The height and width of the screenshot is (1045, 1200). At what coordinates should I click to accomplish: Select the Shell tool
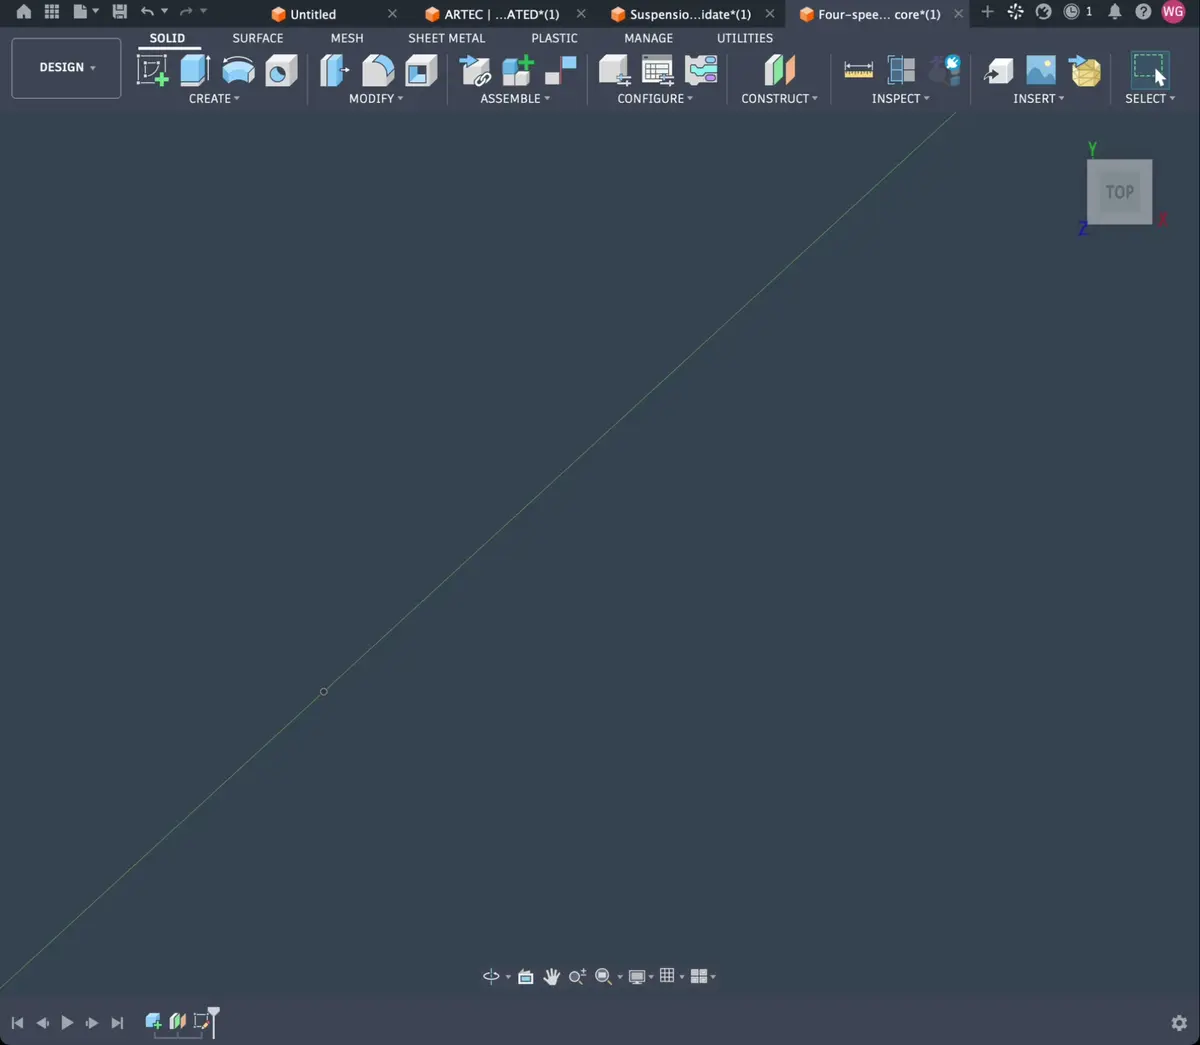tap(421, 71)
